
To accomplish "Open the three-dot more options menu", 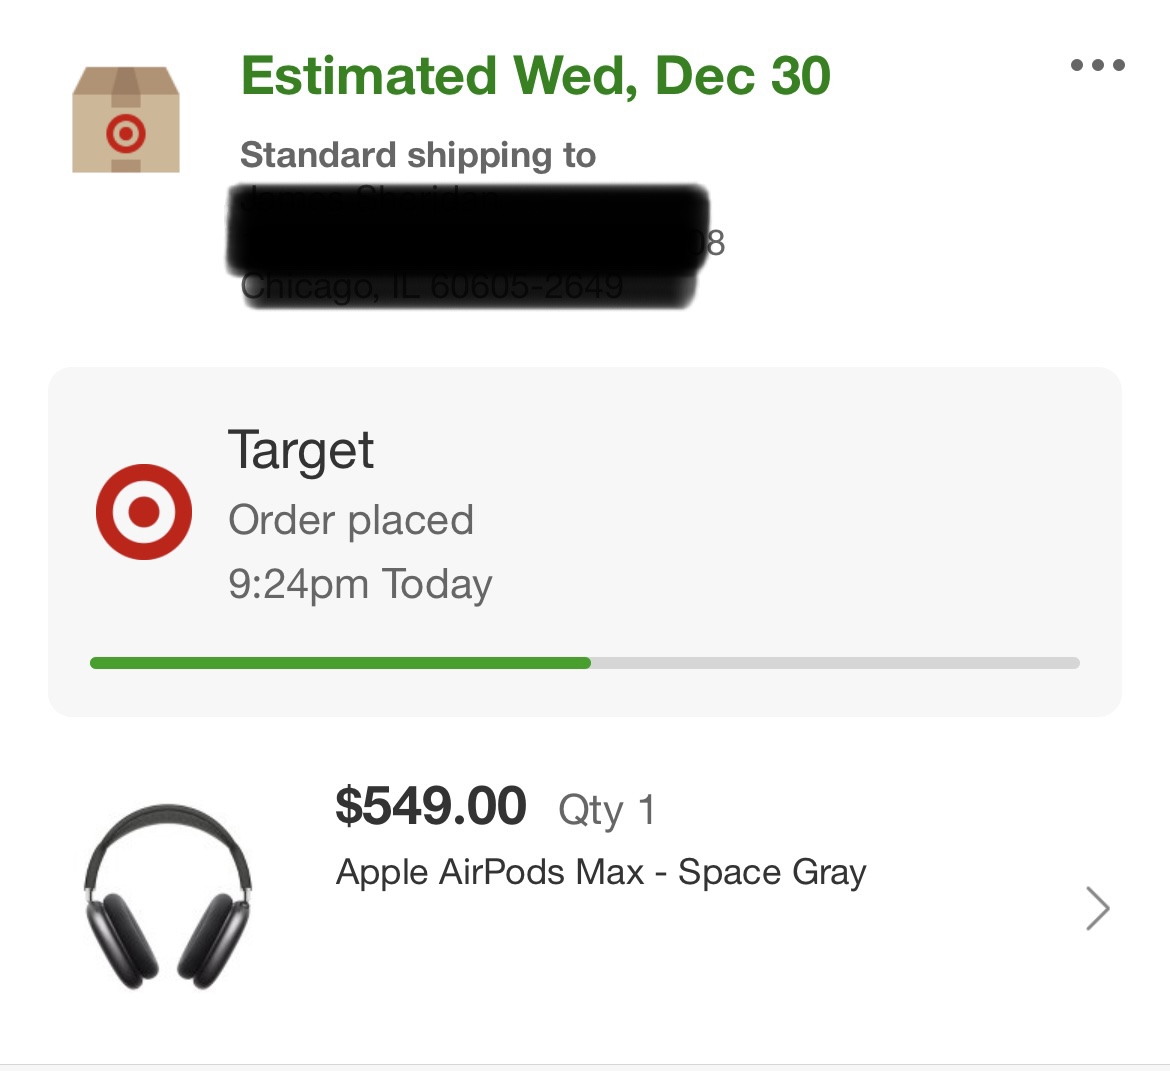I will pos(1097,66).
